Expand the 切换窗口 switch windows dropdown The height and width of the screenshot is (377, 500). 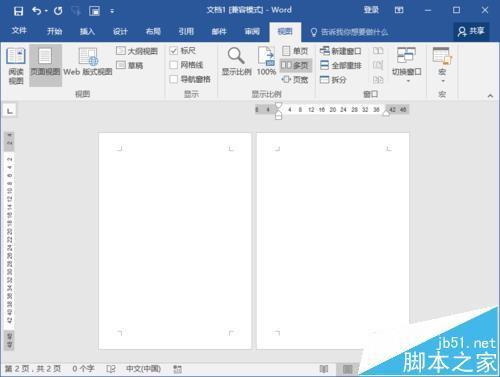tap(407, 65)
